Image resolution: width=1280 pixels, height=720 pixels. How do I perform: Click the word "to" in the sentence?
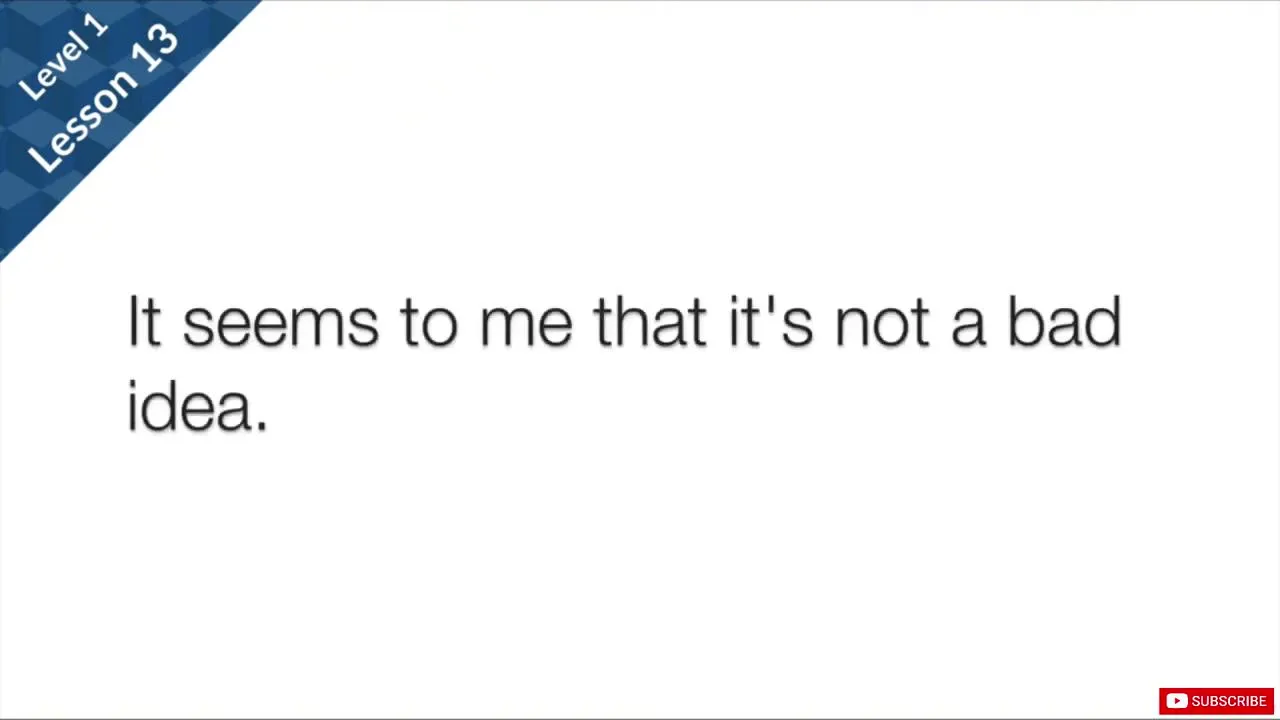[x=428, y=324]
